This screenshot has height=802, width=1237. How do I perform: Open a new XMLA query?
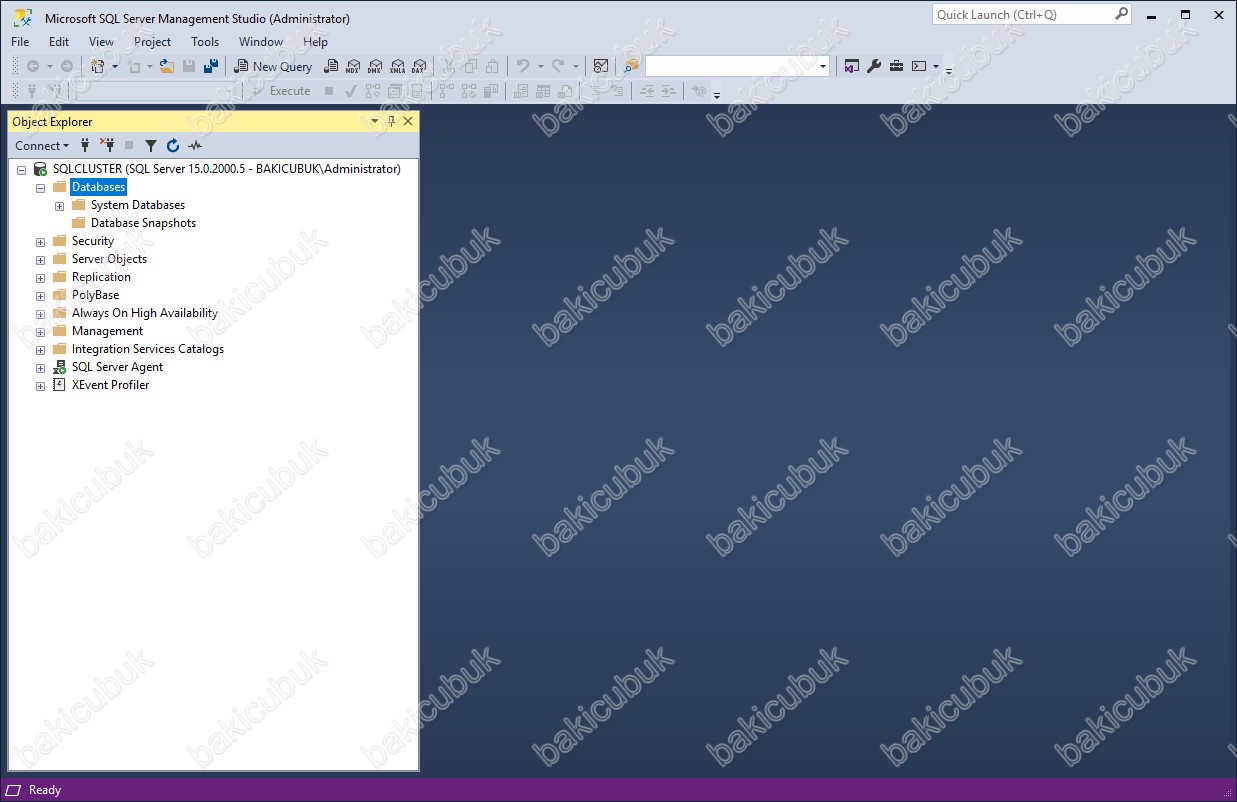coord(397,66)
